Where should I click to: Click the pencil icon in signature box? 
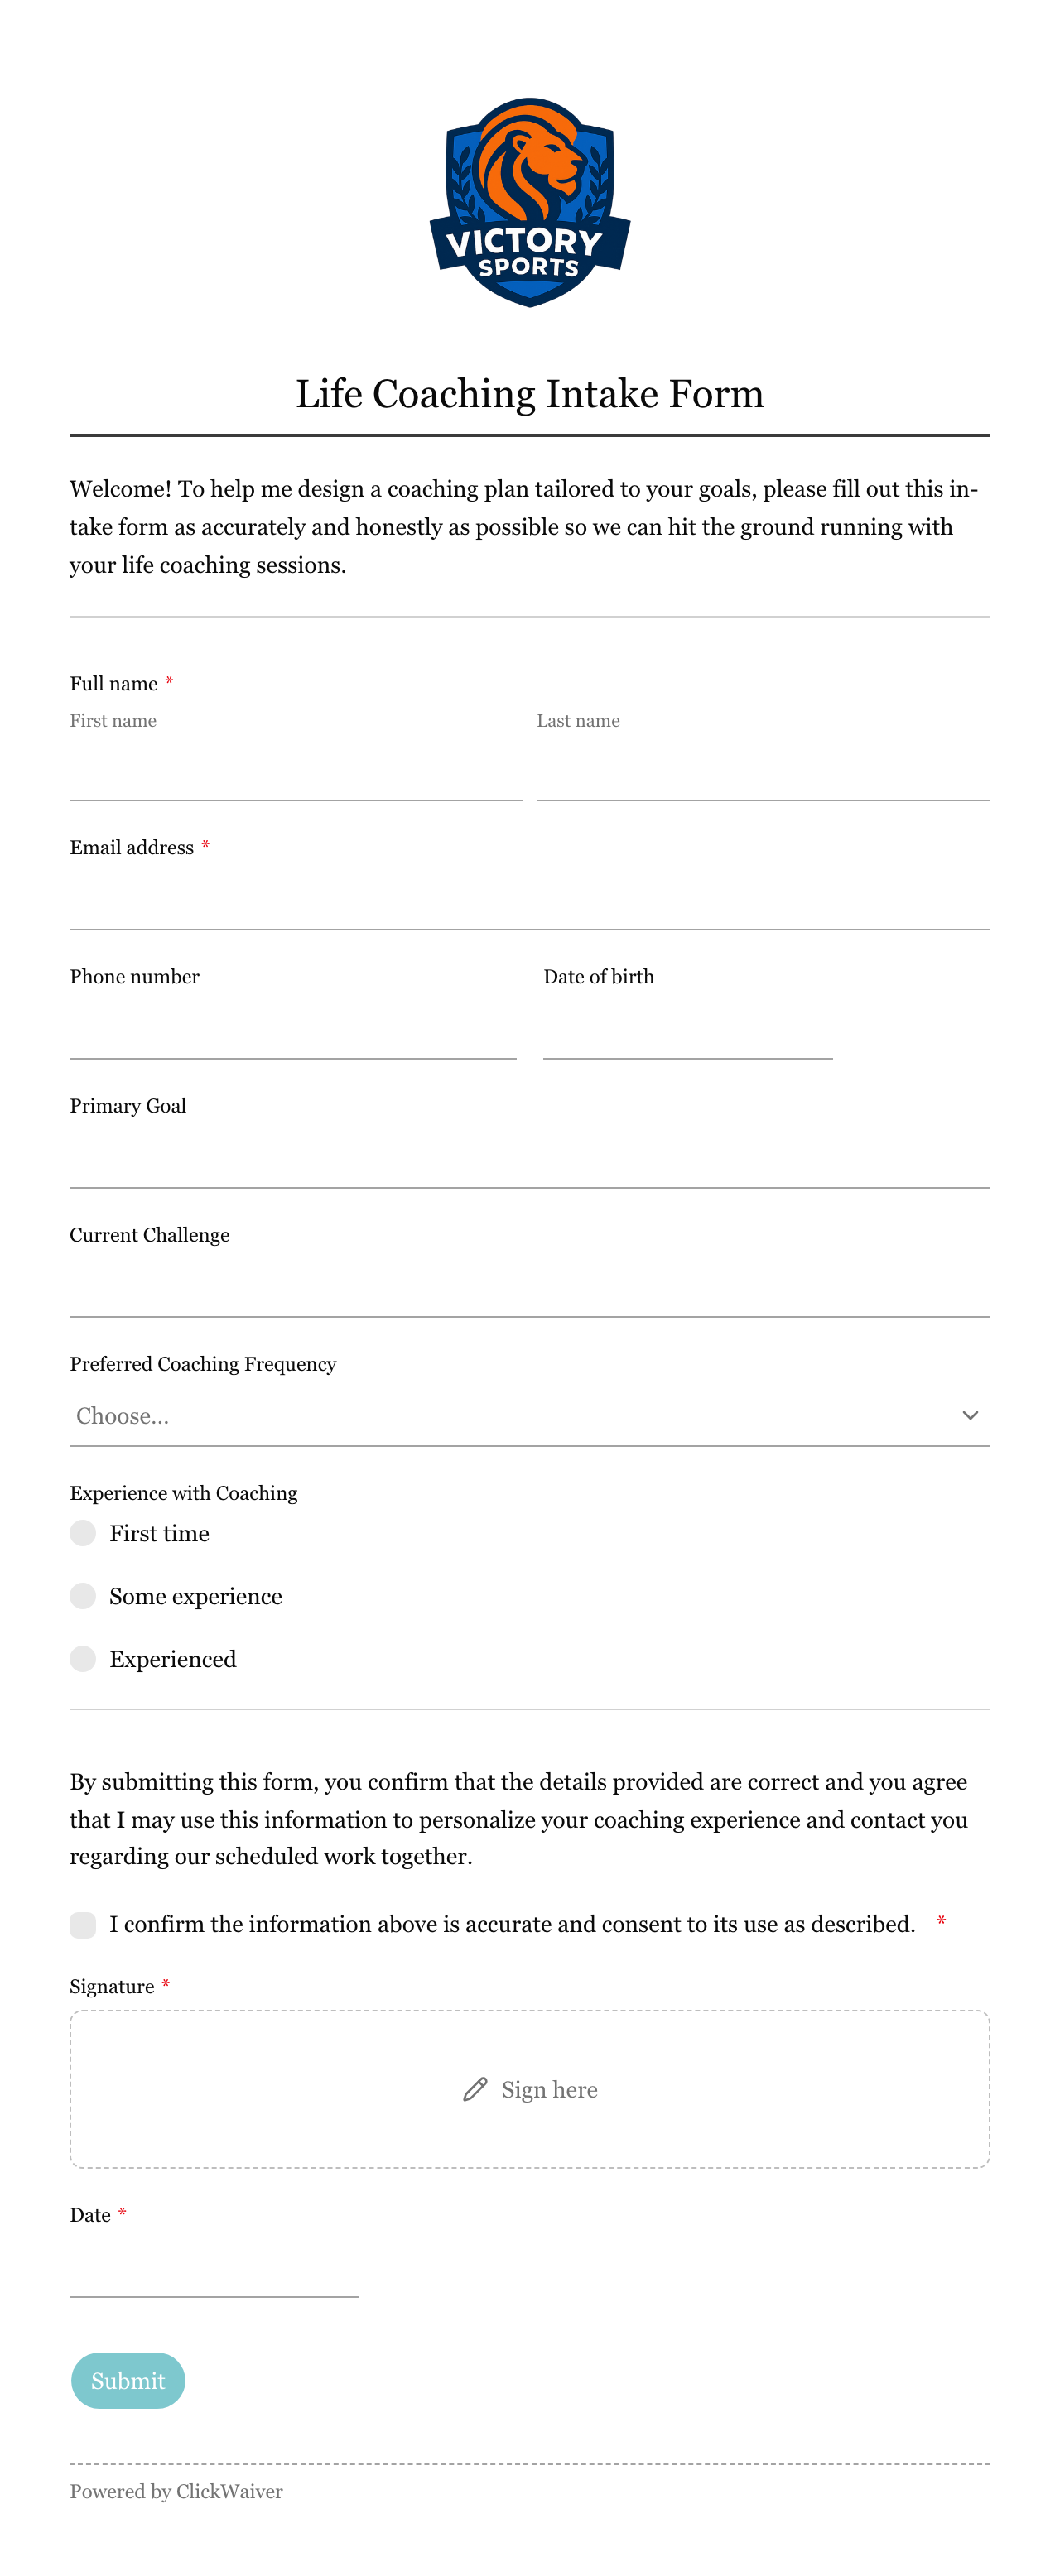475,2089
